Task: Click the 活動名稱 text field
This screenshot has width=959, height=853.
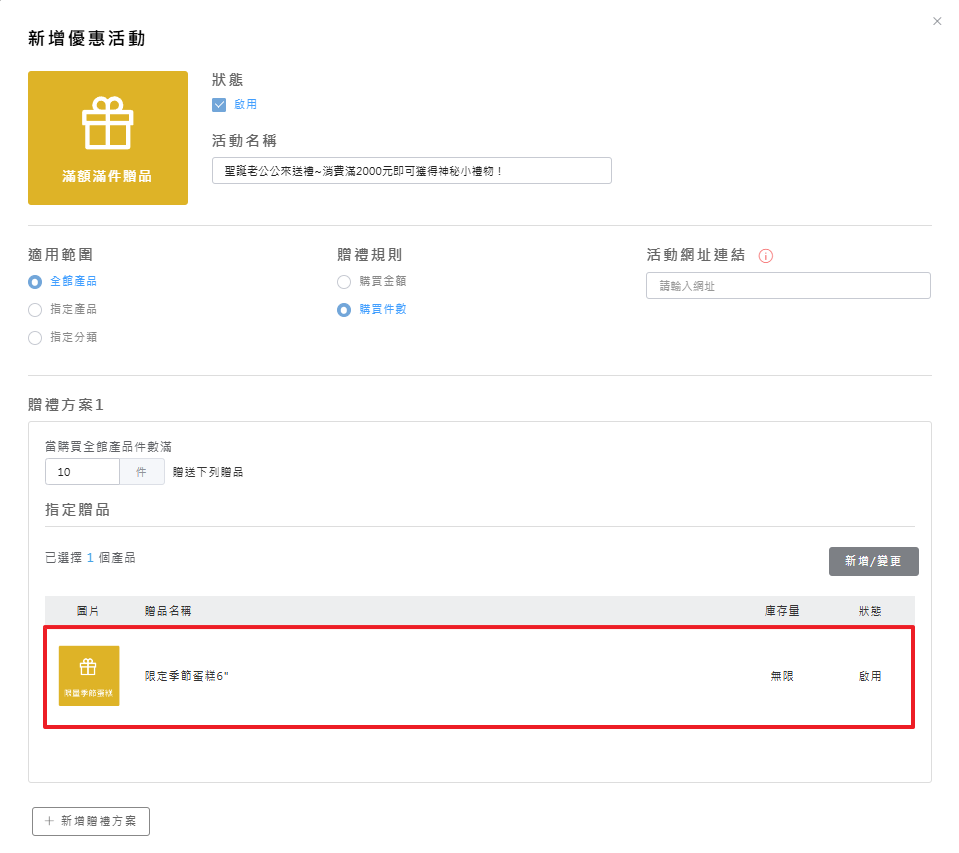Action: 411,171
